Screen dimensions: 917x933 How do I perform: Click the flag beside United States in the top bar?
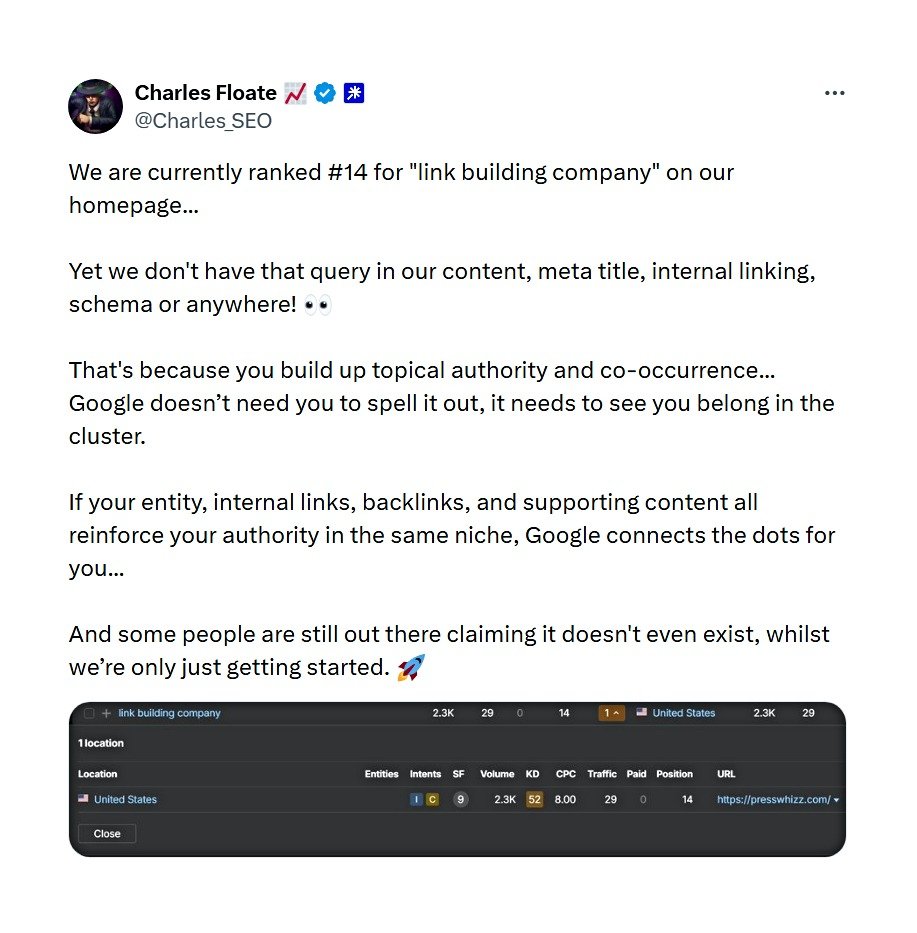(x=642, y=713)
